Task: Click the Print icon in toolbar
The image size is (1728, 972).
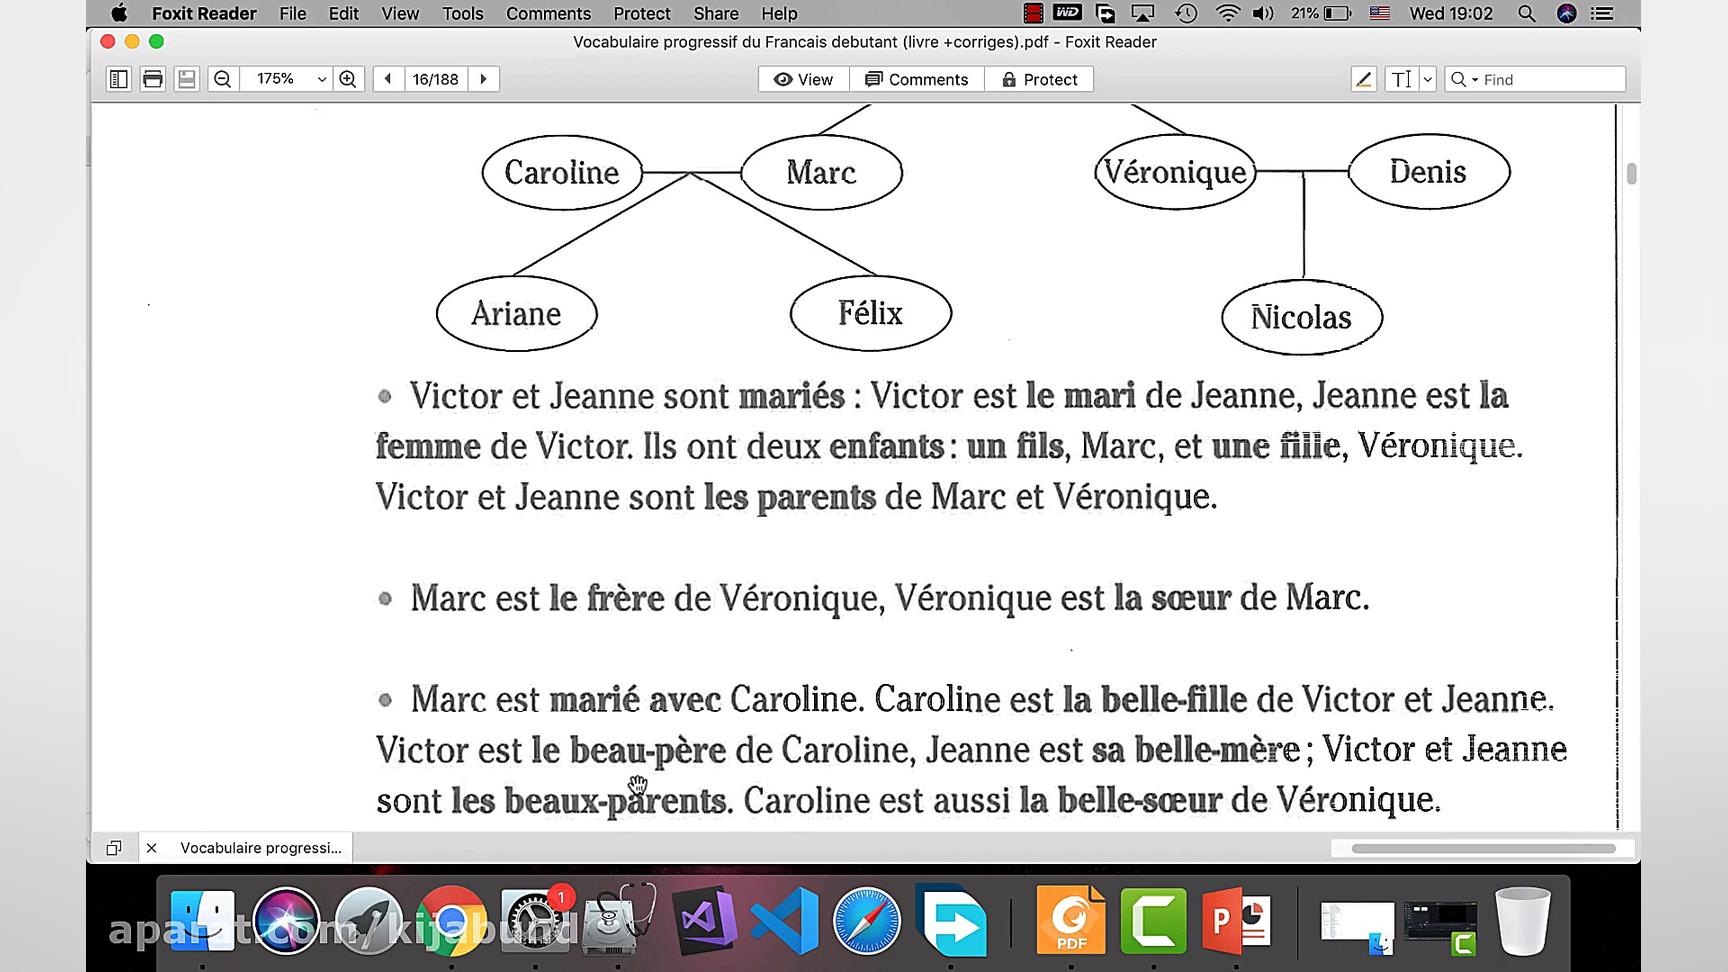Action: [153, 79]
